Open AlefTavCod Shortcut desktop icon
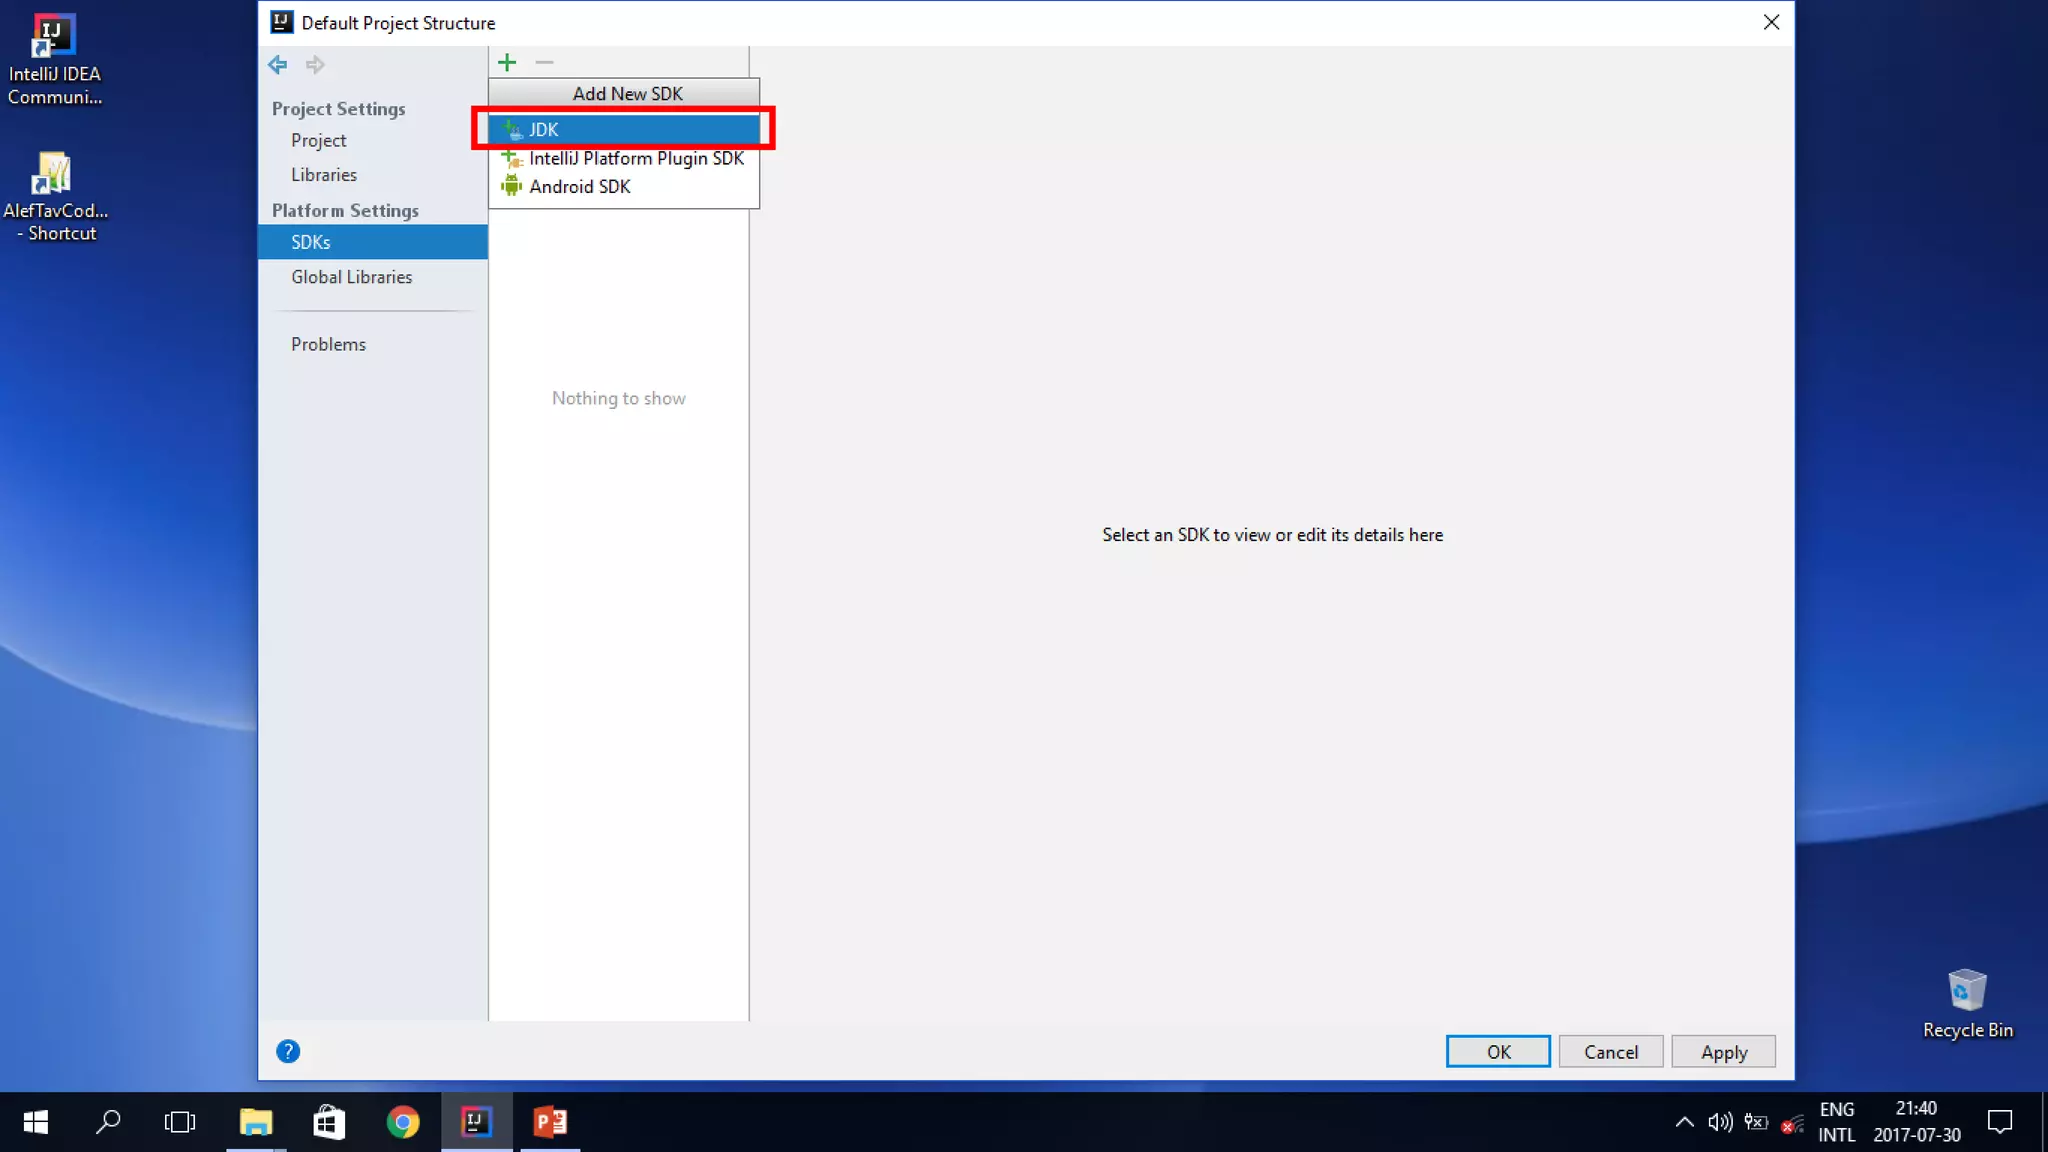 [55, 196]
